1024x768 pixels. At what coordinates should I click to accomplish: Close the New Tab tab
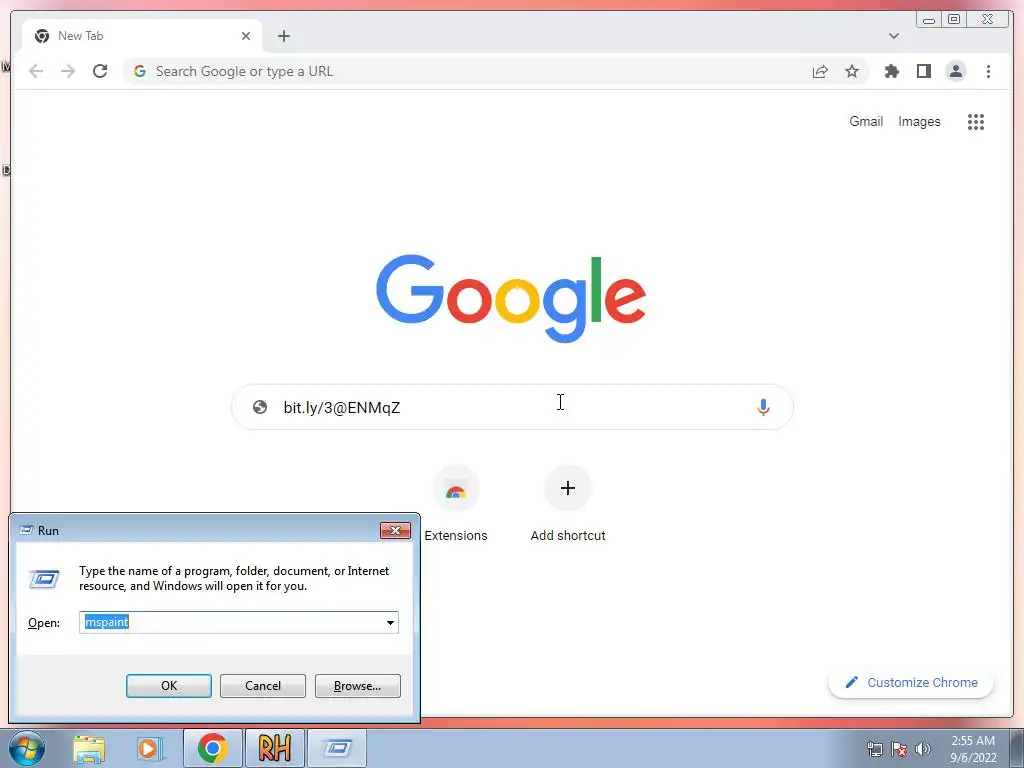[246, 36]
